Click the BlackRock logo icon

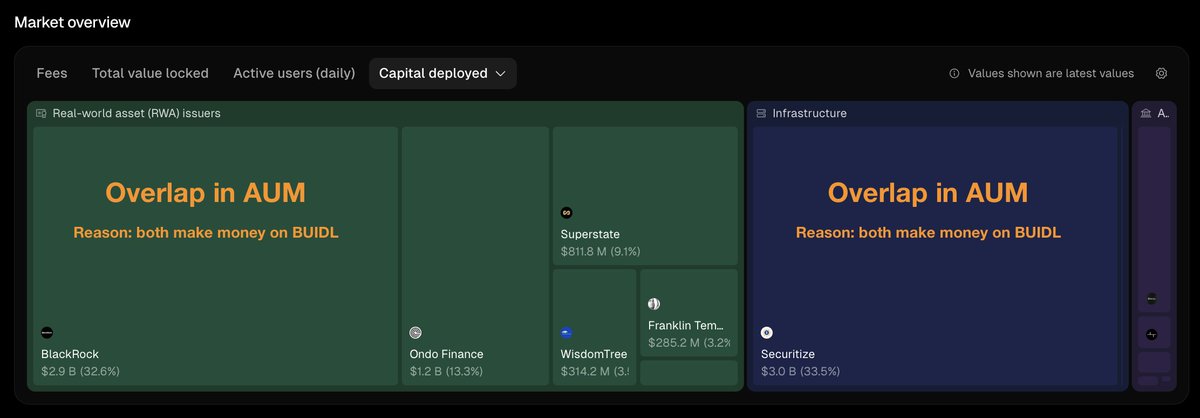[47, 332]
